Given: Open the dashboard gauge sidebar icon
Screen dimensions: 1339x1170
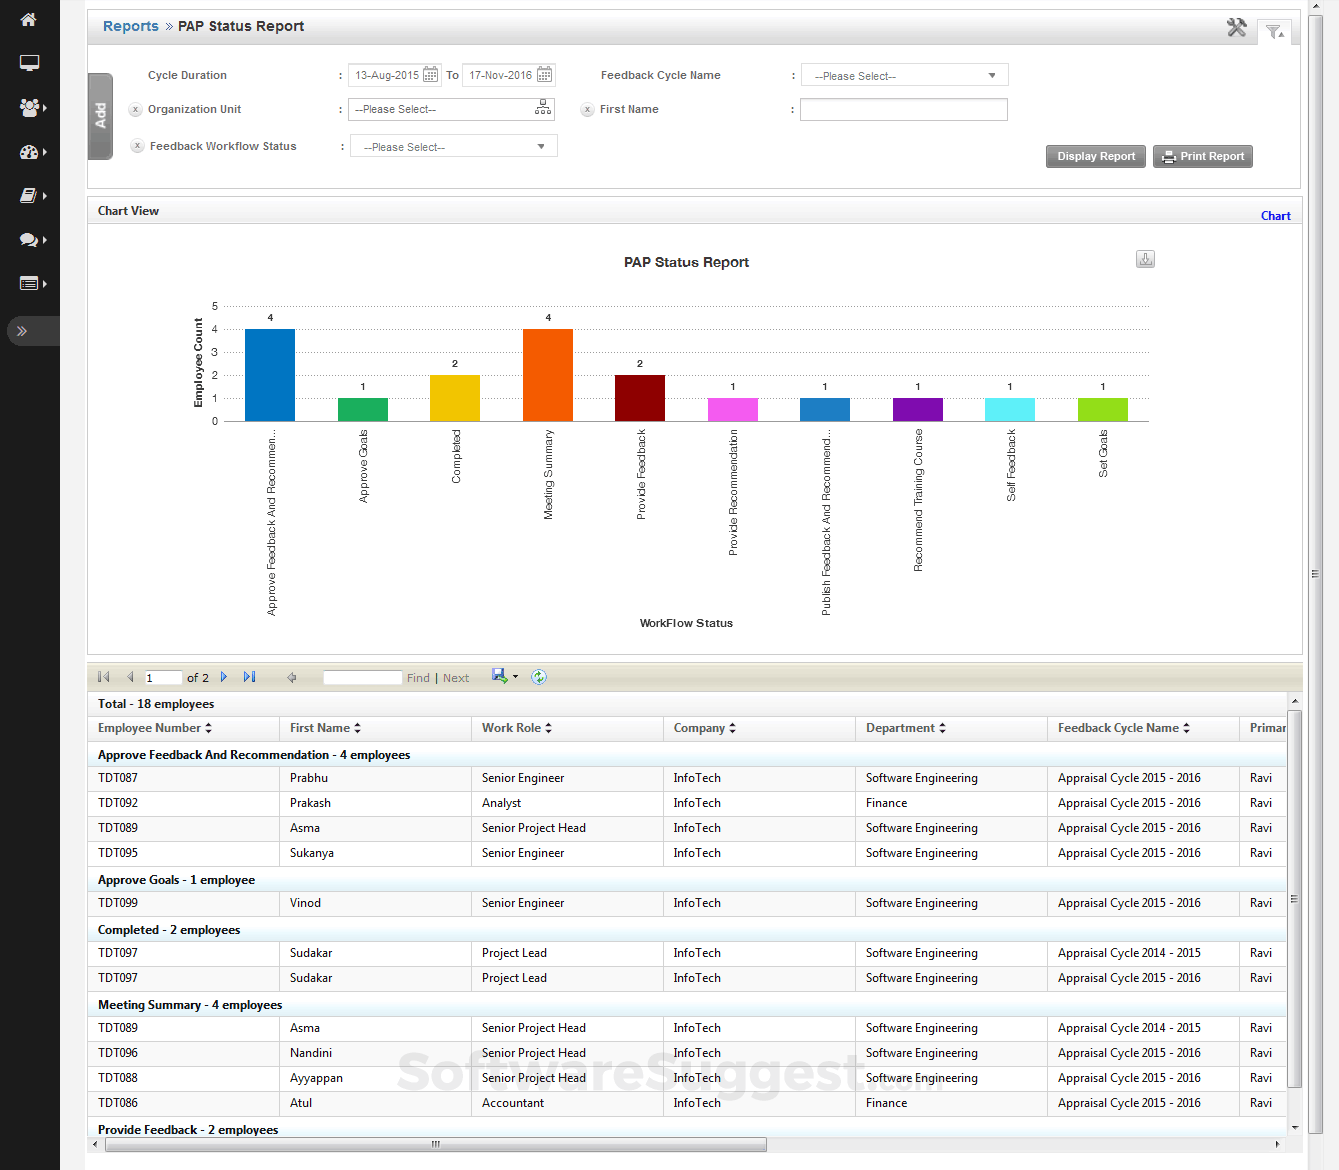Looking at the screenshot, I should point(29,152).
